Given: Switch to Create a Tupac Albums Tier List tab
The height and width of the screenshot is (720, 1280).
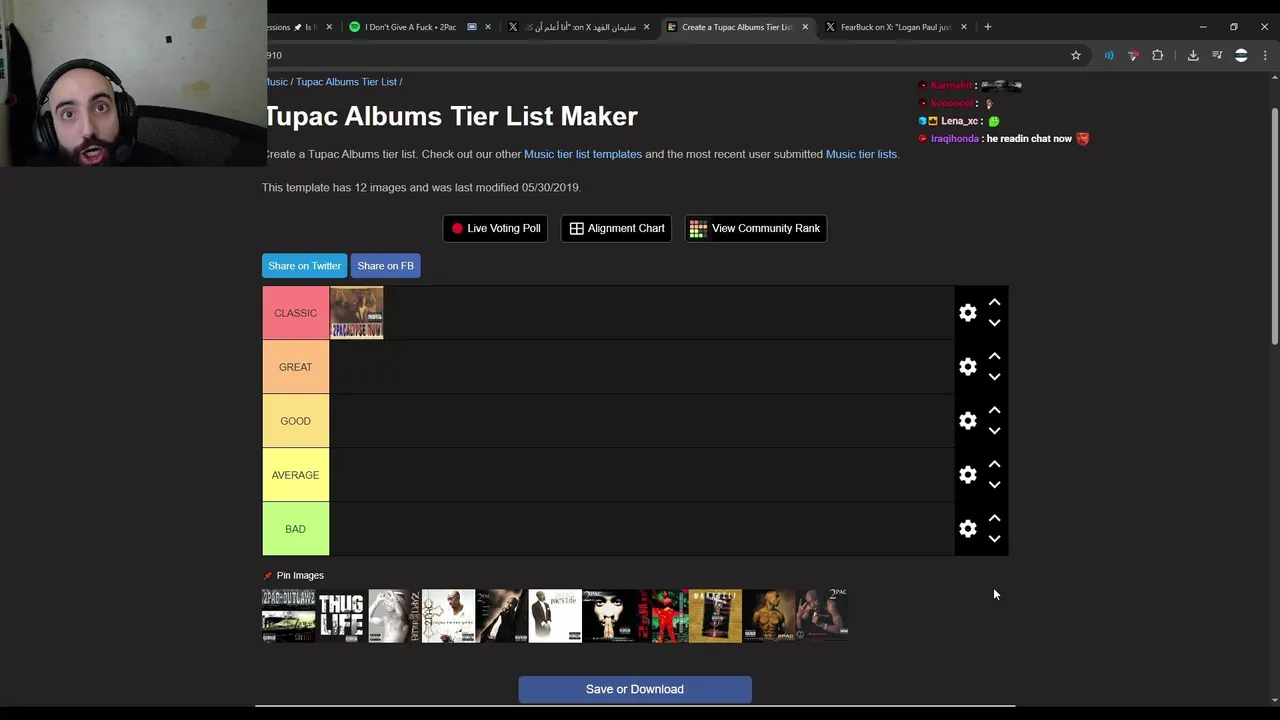Looking at the screenshot, I should click(x=737, y=27).
